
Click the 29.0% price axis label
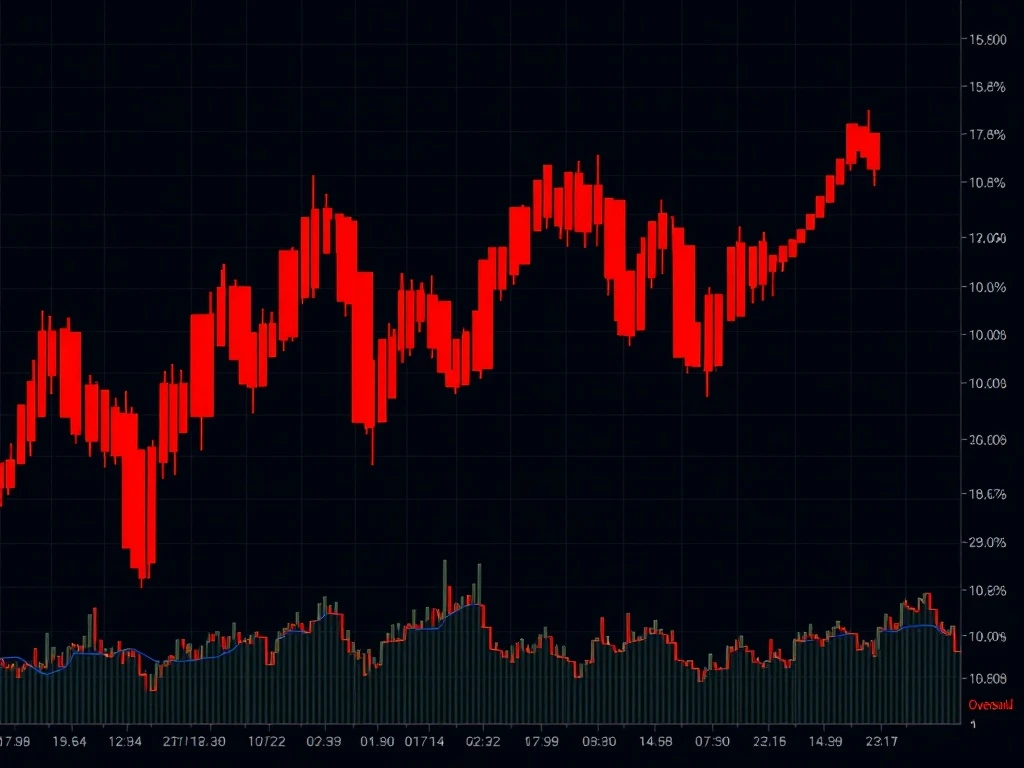[987, 543]
